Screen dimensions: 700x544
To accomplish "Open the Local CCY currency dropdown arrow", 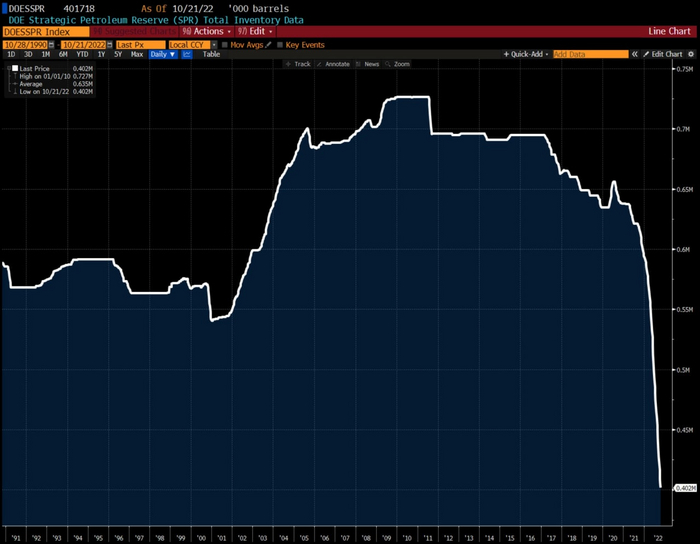I will [214, 45].
